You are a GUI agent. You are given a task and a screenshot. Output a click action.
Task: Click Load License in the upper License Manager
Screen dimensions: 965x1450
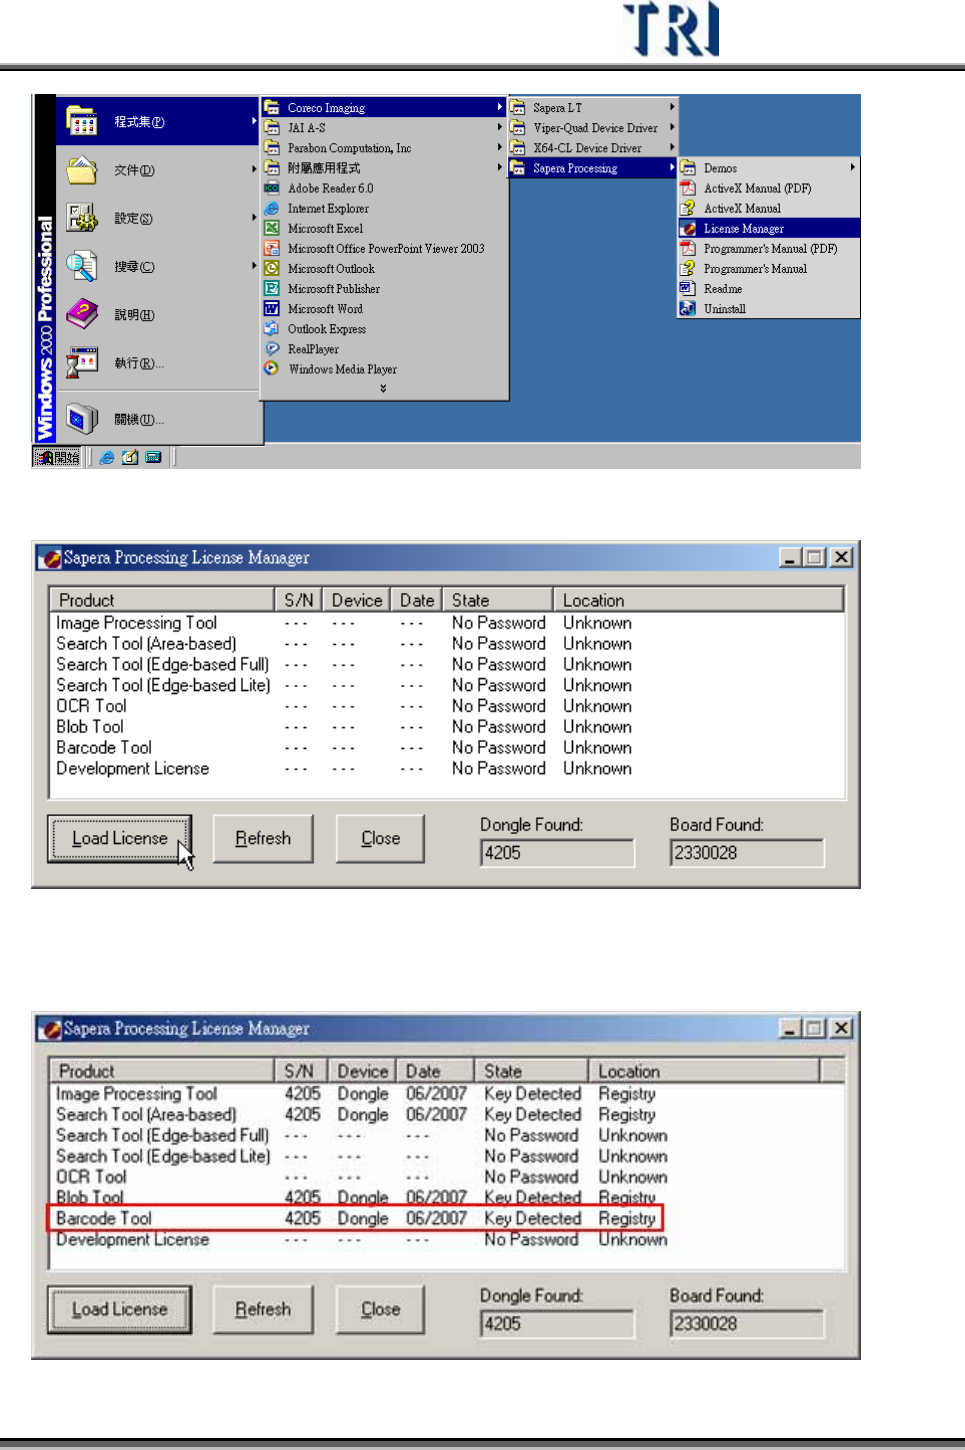pos(120,838)
